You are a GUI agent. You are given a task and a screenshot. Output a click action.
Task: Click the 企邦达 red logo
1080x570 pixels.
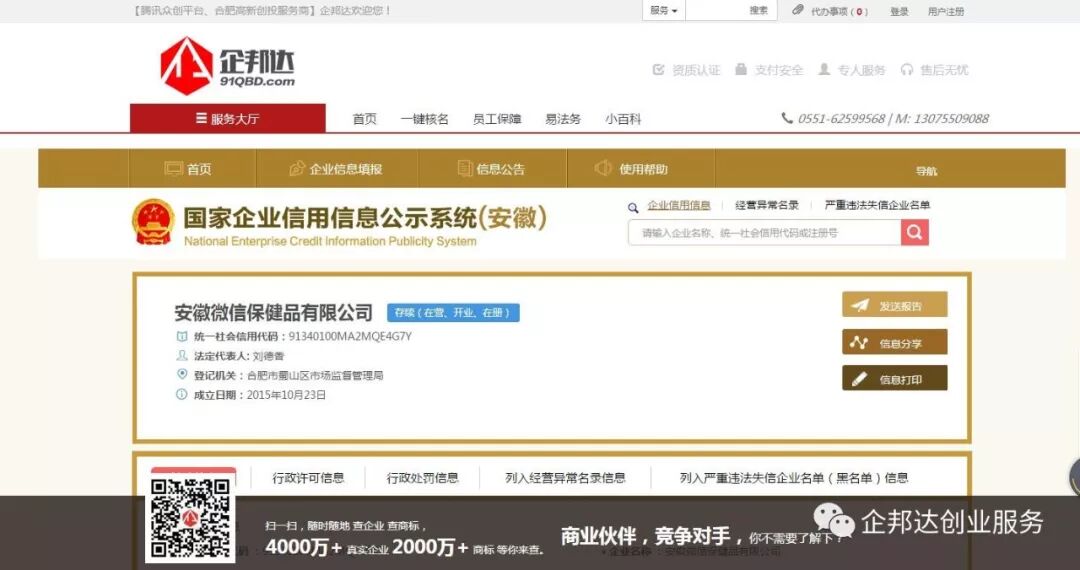click(x=187, y=65)
